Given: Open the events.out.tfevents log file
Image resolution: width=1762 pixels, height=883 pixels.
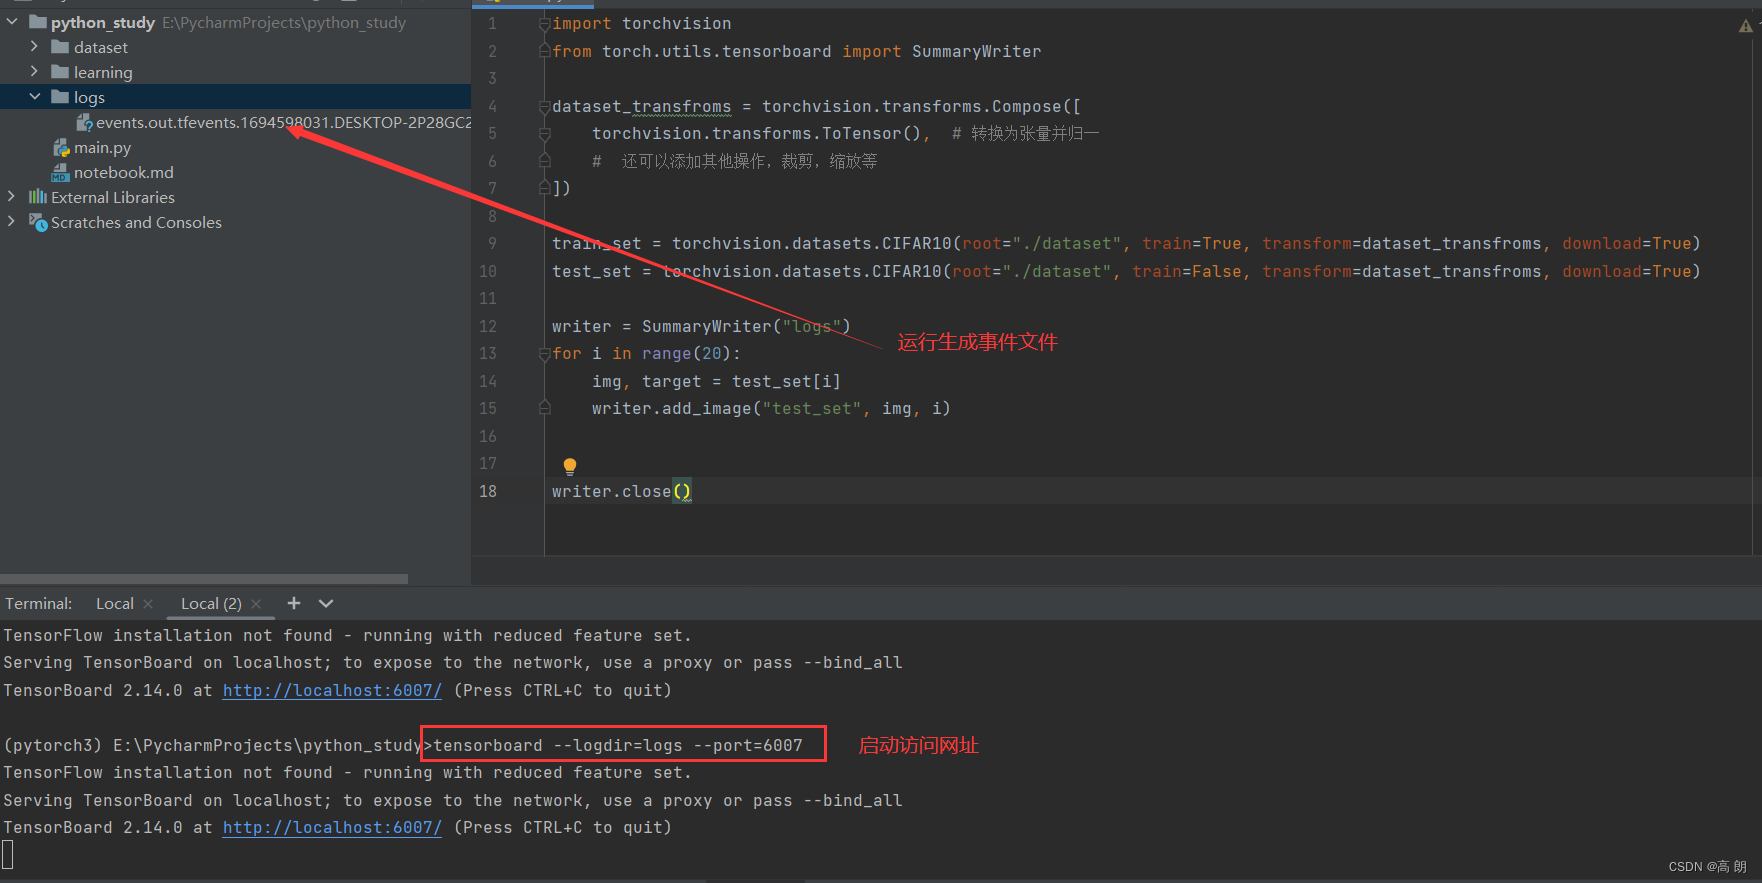Looking at the screenshot, I should 283,122.
